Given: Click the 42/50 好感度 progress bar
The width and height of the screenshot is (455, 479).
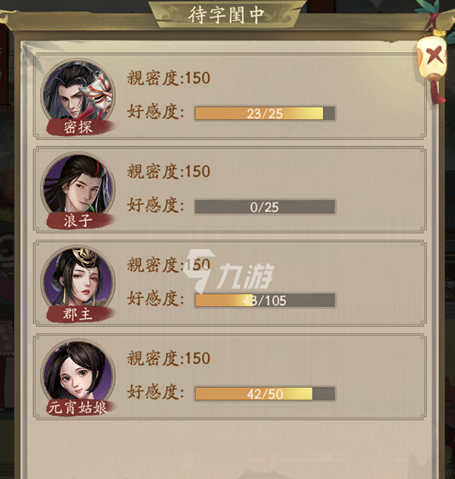Looking at the screenshot, I should click(265, 394).
